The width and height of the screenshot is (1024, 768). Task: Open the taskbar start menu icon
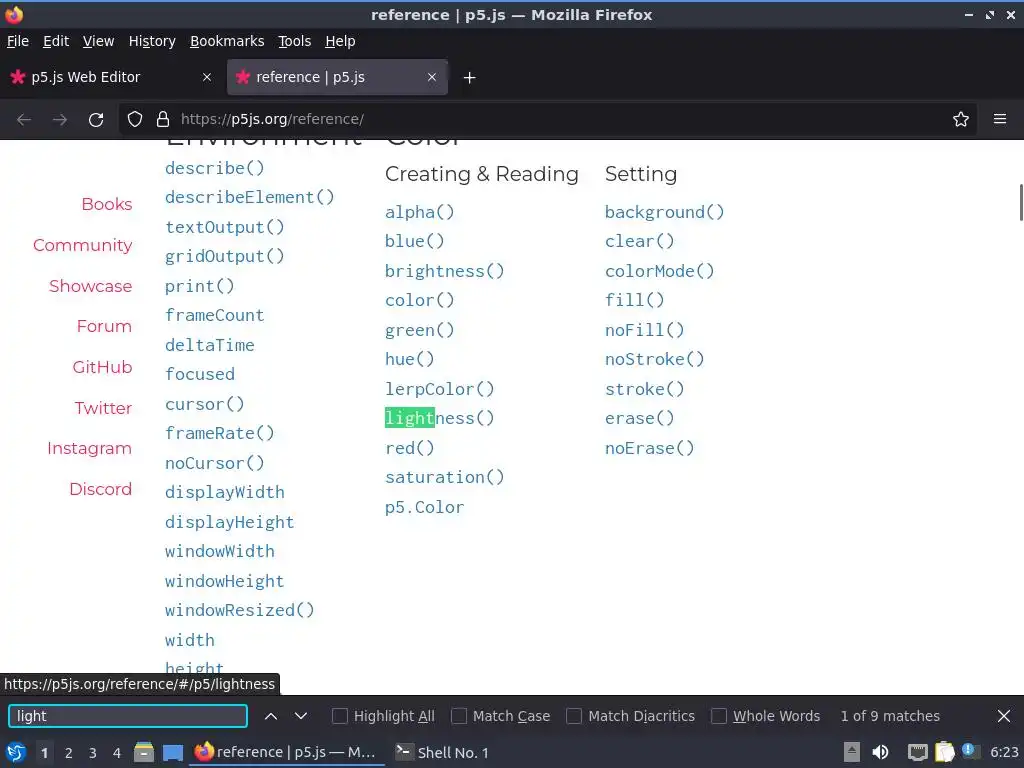click(15, 753)
